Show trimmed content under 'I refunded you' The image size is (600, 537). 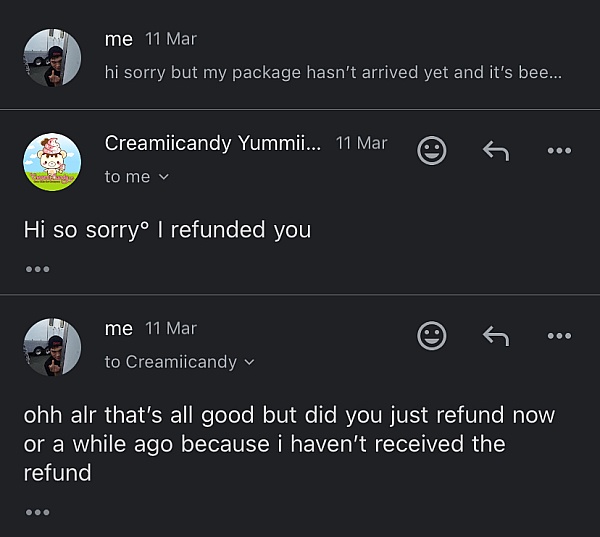tap(37, 268)
